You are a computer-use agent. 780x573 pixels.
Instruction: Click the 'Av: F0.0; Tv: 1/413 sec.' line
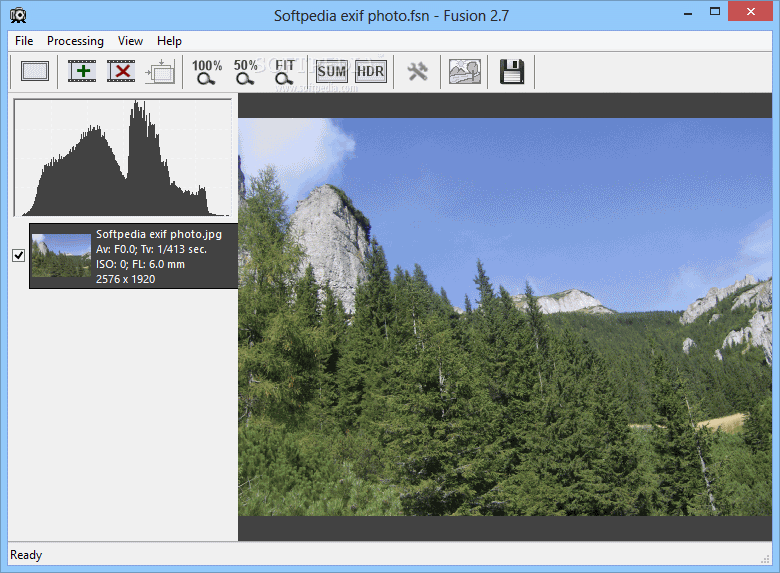click(151, 249)
